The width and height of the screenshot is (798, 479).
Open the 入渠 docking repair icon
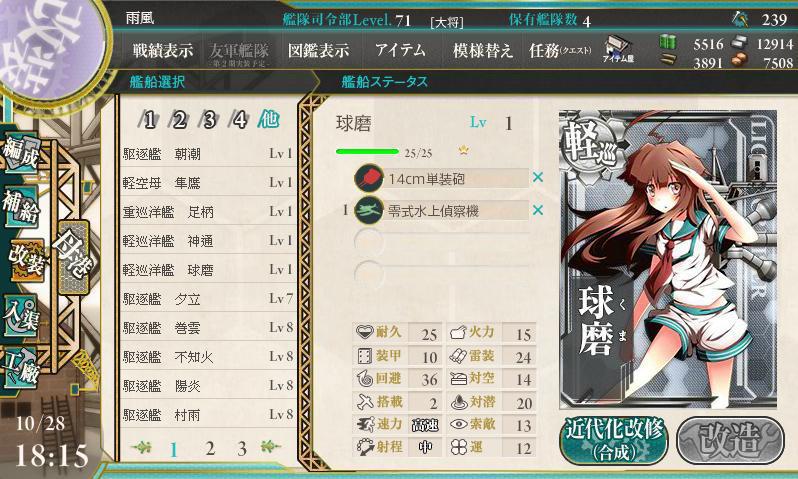(21, 316)
